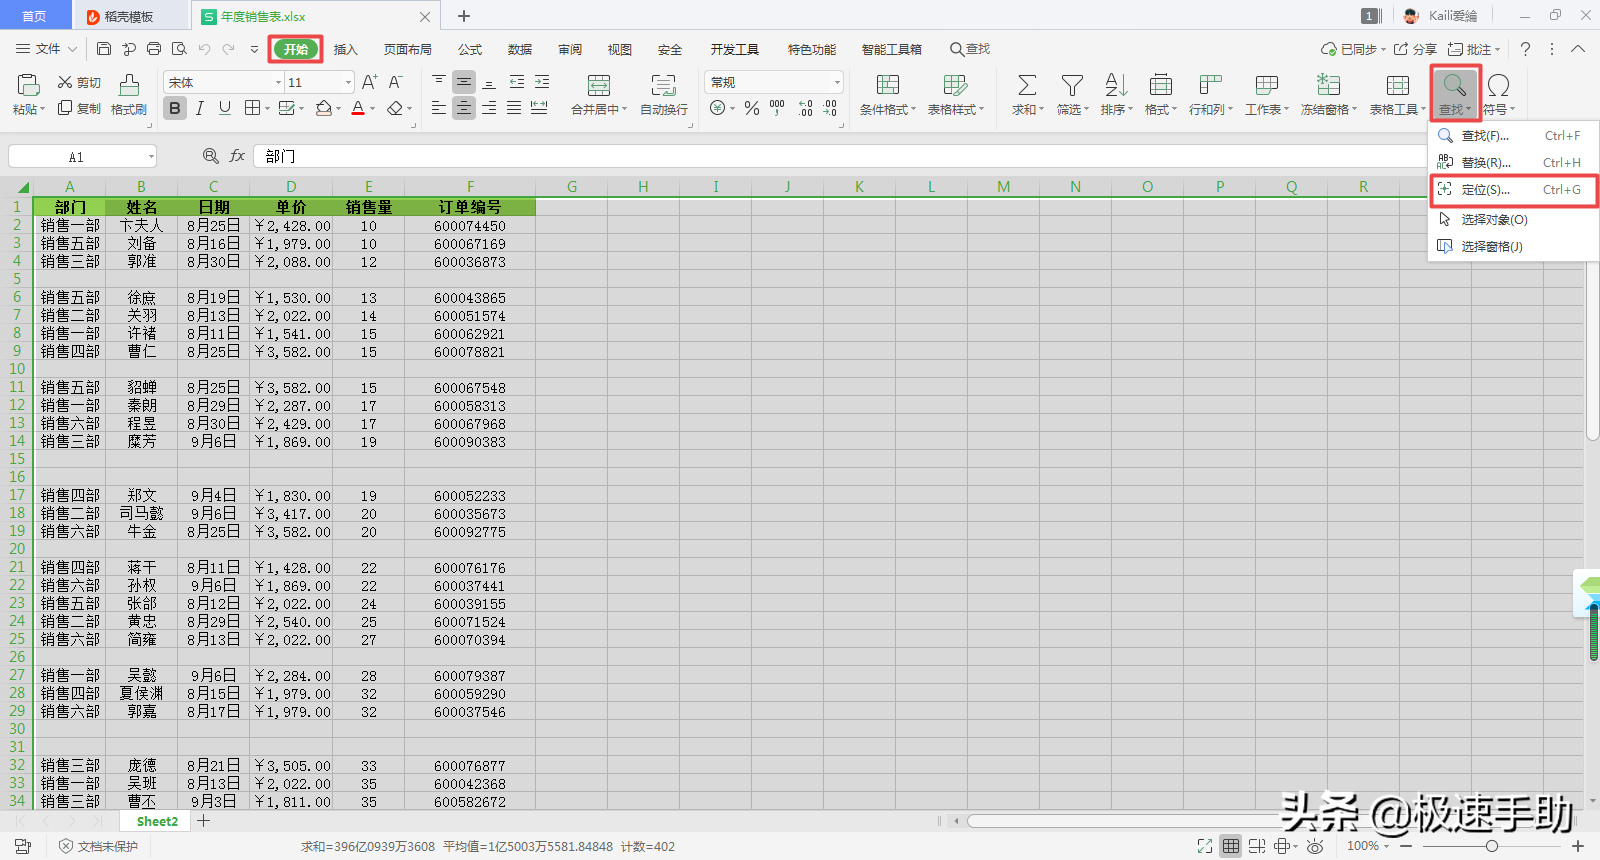Screen dimensions: 1600x860
Task: Click the Sheet2 worksheet tab
Action: point(157,821)
